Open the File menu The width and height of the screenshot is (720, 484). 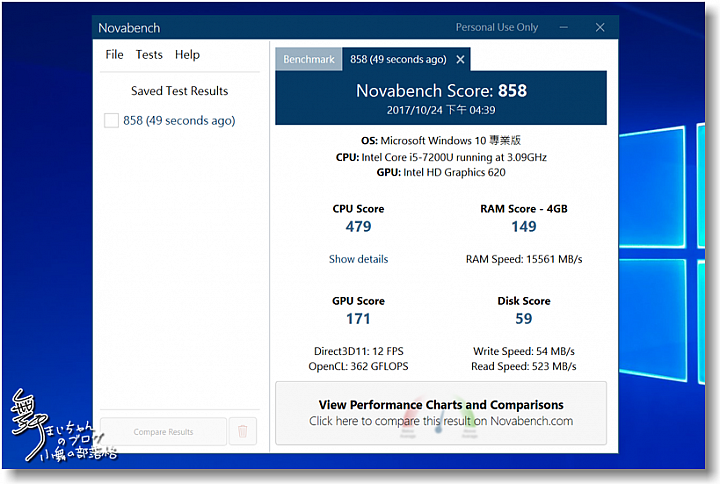coord(114,55)
